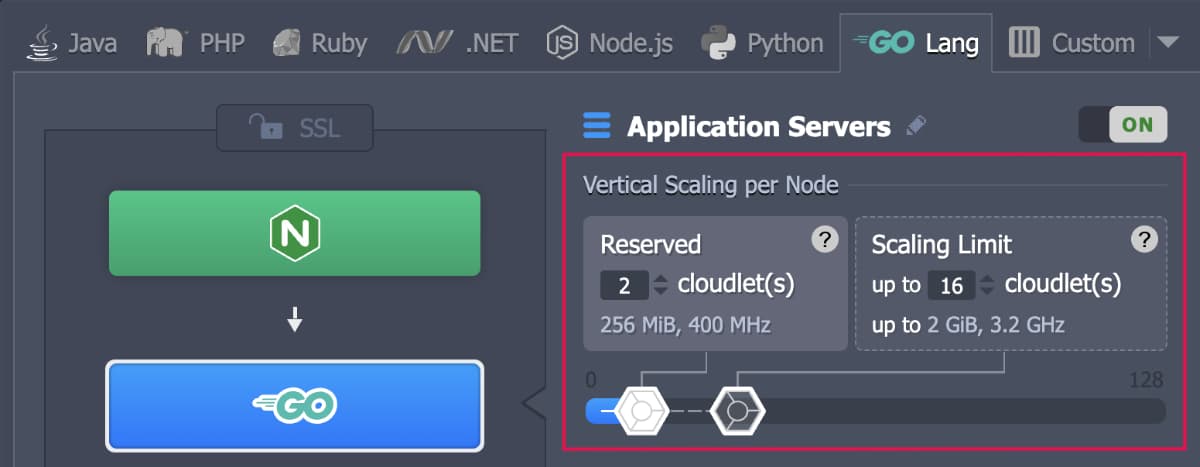Click the Scaling Limit cloudlets number field
The height and width of the screenshot is (467, 1200).
click(951, 286)
